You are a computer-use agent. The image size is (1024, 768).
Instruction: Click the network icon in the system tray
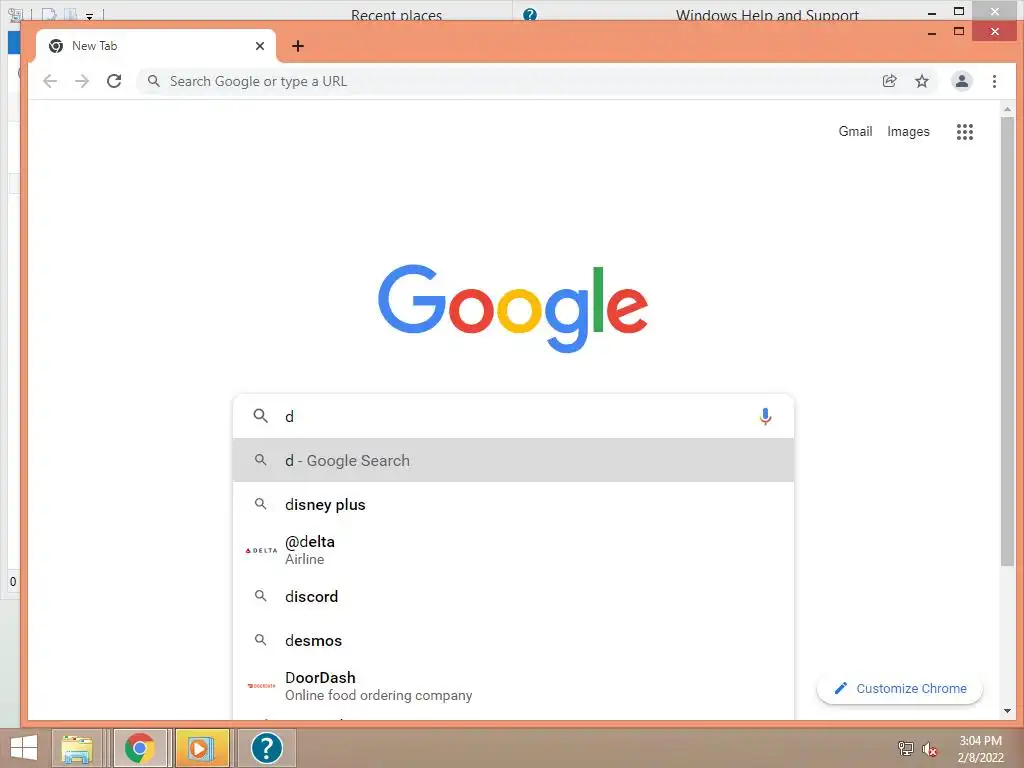(x=905, y=748)
